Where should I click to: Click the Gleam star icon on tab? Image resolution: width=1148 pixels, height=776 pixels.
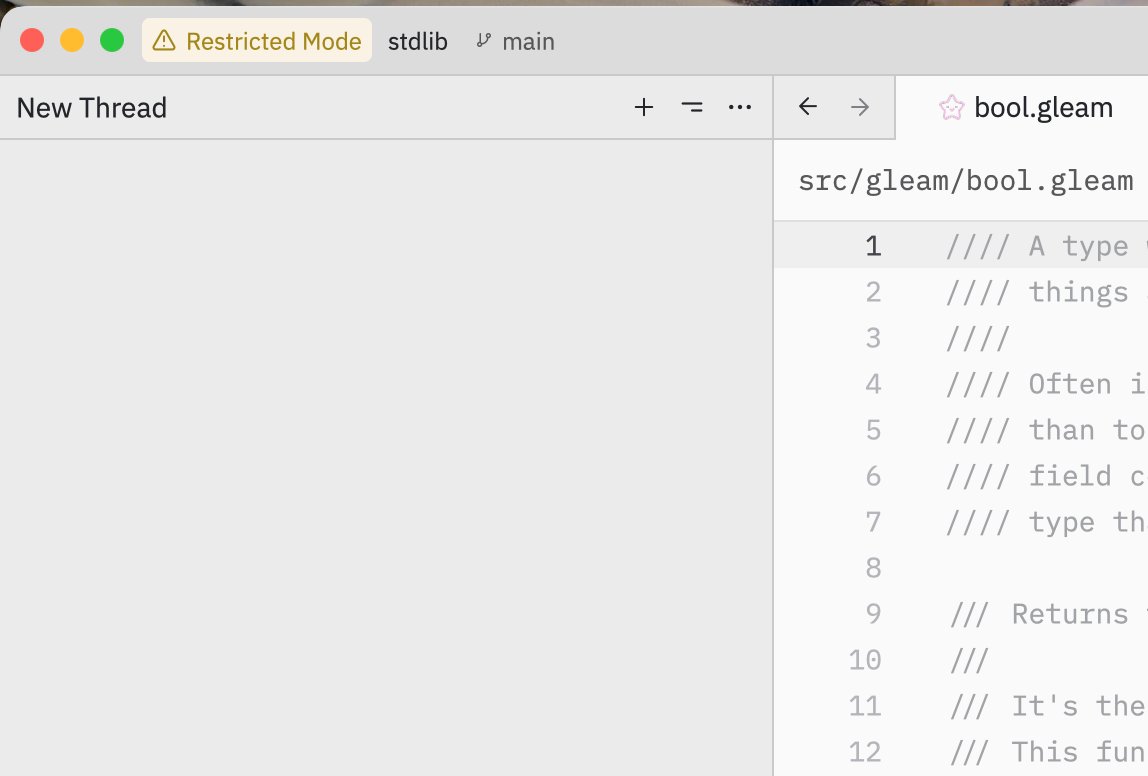(951, 108)
